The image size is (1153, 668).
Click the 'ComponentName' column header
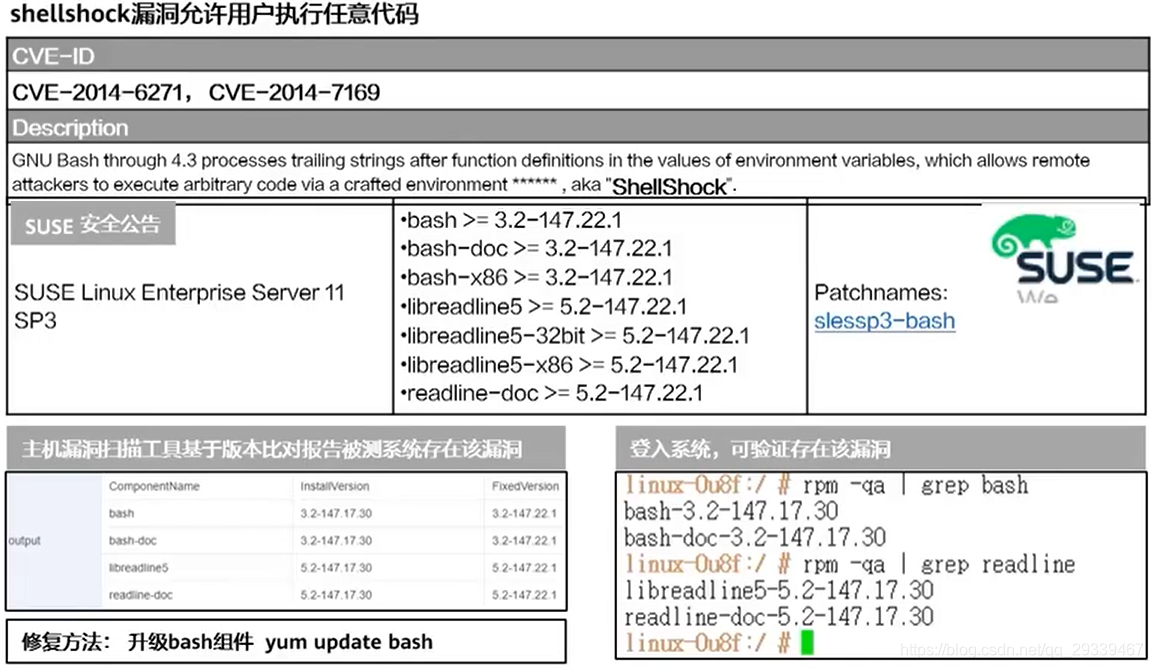click(154, 486)
